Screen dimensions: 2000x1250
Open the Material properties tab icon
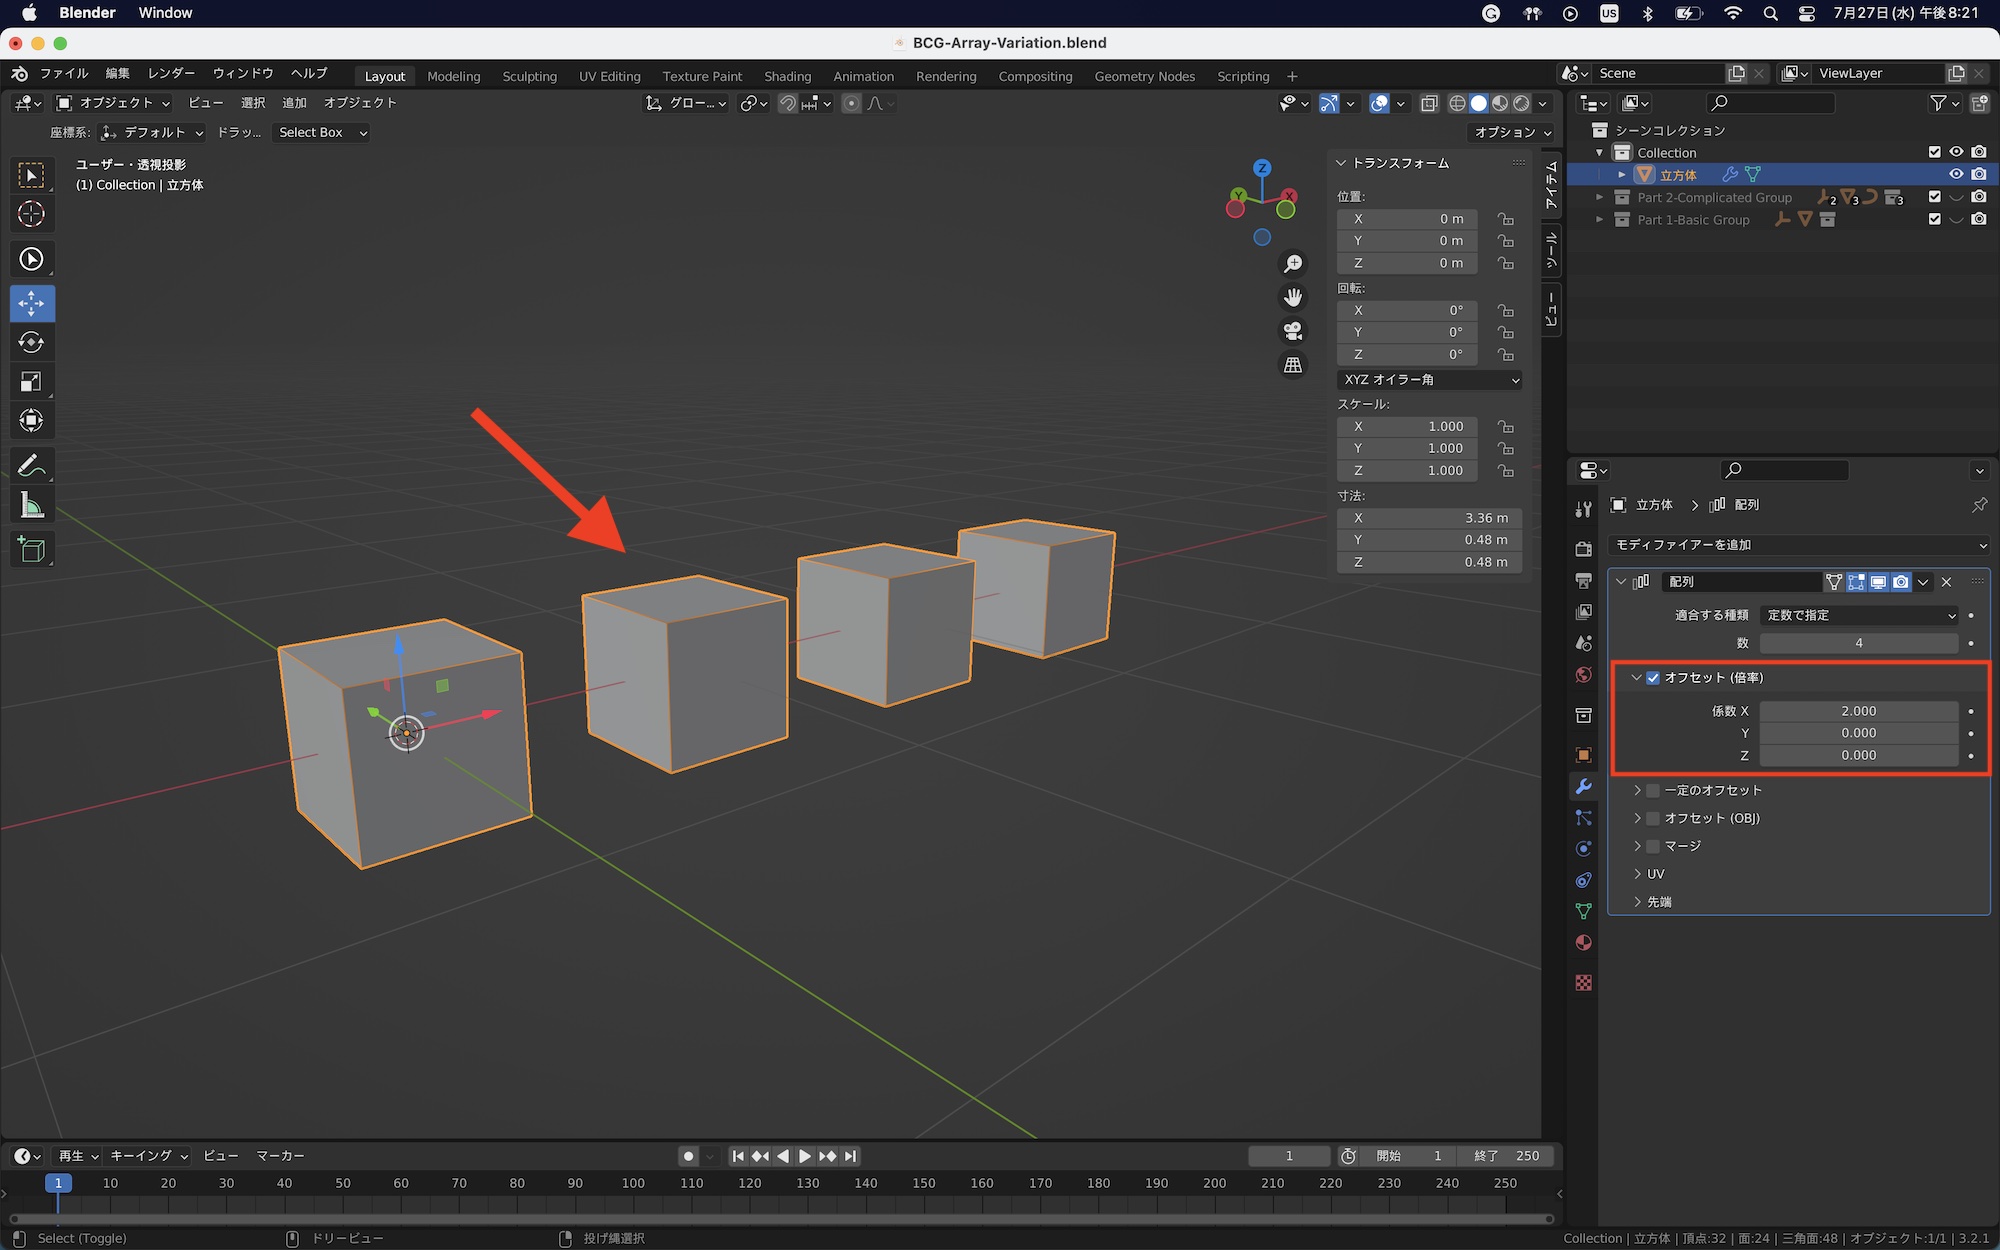(x=1583, y=943)
